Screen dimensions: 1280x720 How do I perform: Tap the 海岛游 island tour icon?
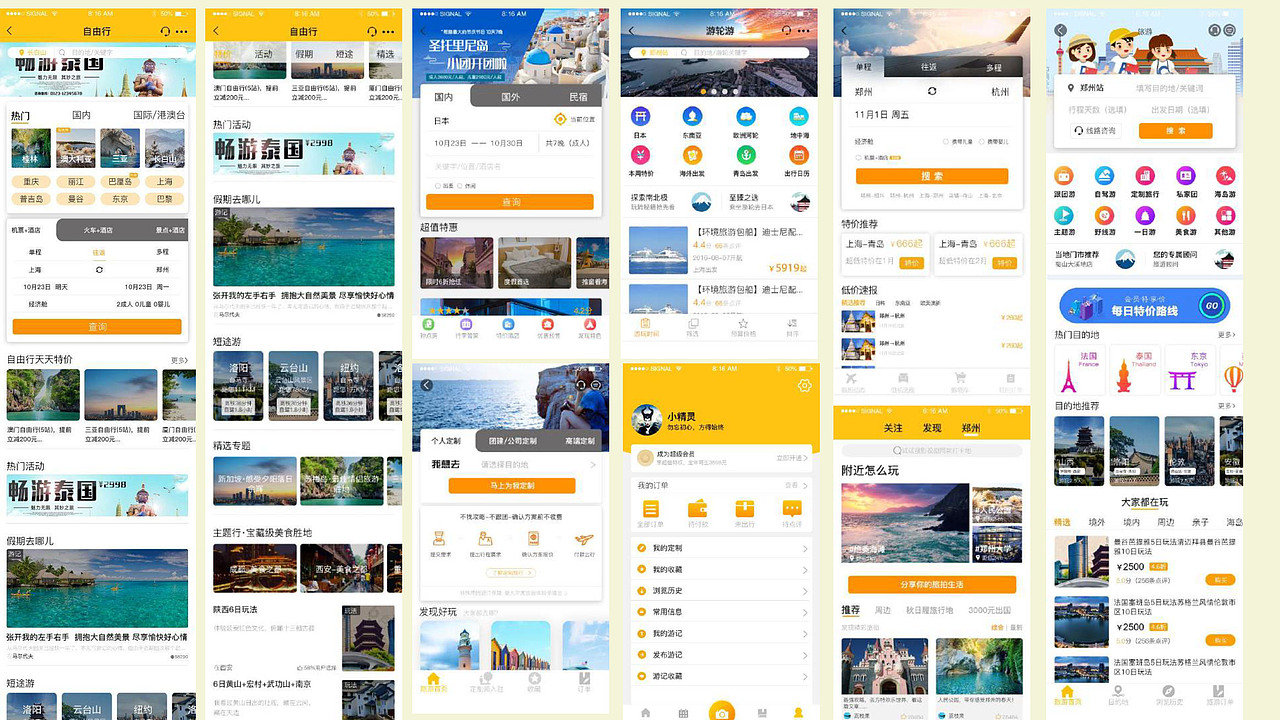(1226, 176)
